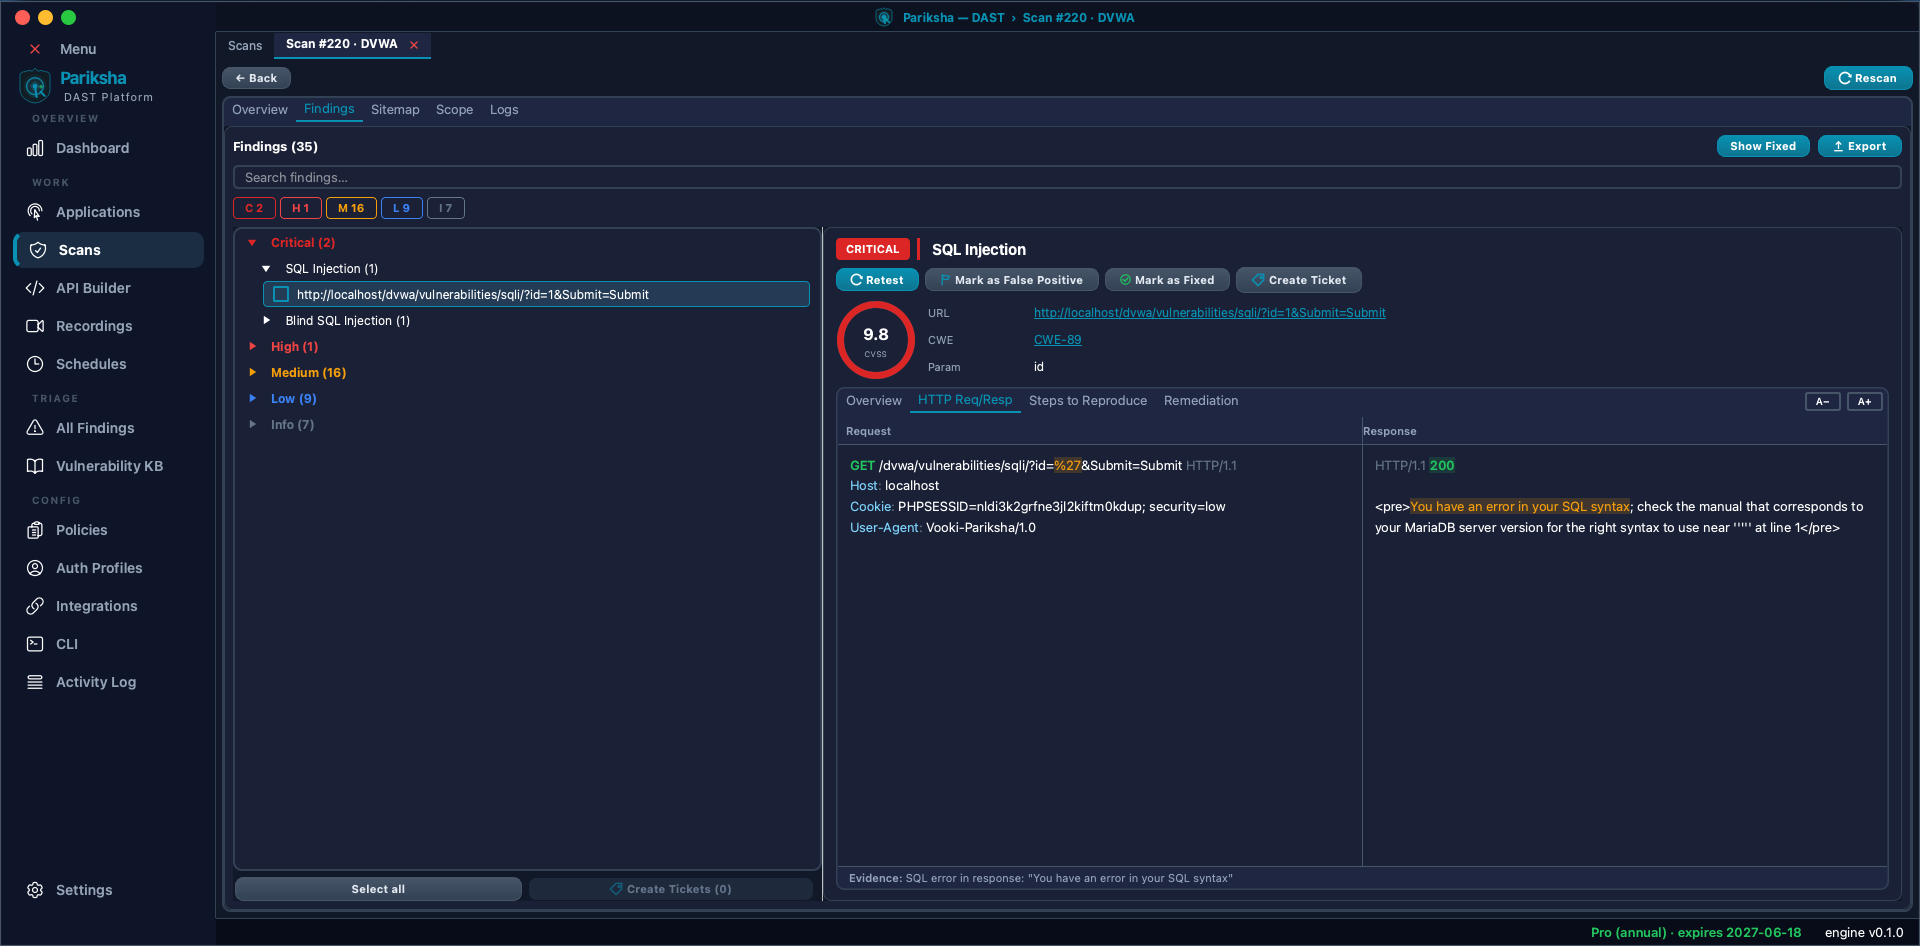The image size is (1920, 946).
Task: Click the 9.8 CVSS score circle
Action: click(x=876, y=340)
